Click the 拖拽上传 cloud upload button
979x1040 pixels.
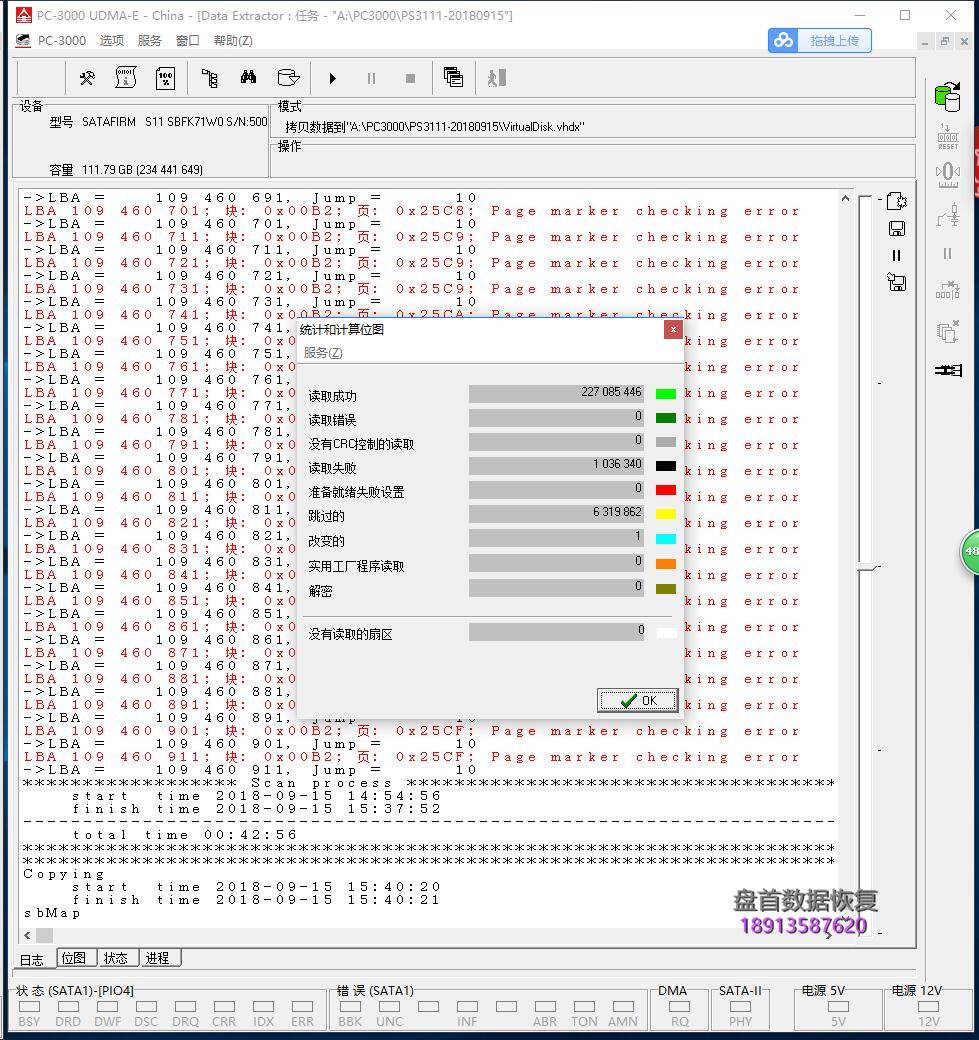820,40
